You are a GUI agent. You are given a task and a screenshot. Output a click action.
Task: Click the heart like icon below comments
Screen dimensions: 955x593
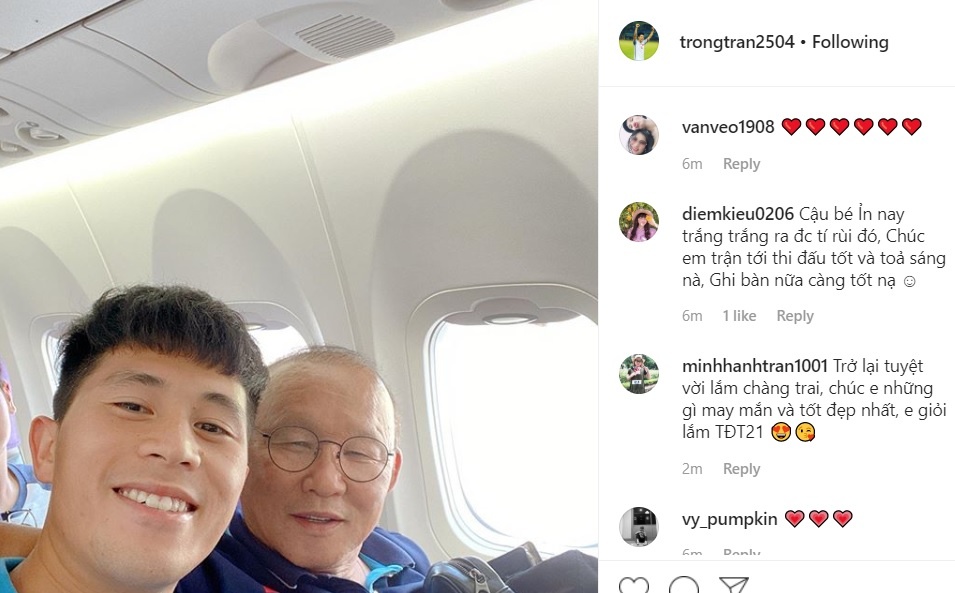[634, 585]
